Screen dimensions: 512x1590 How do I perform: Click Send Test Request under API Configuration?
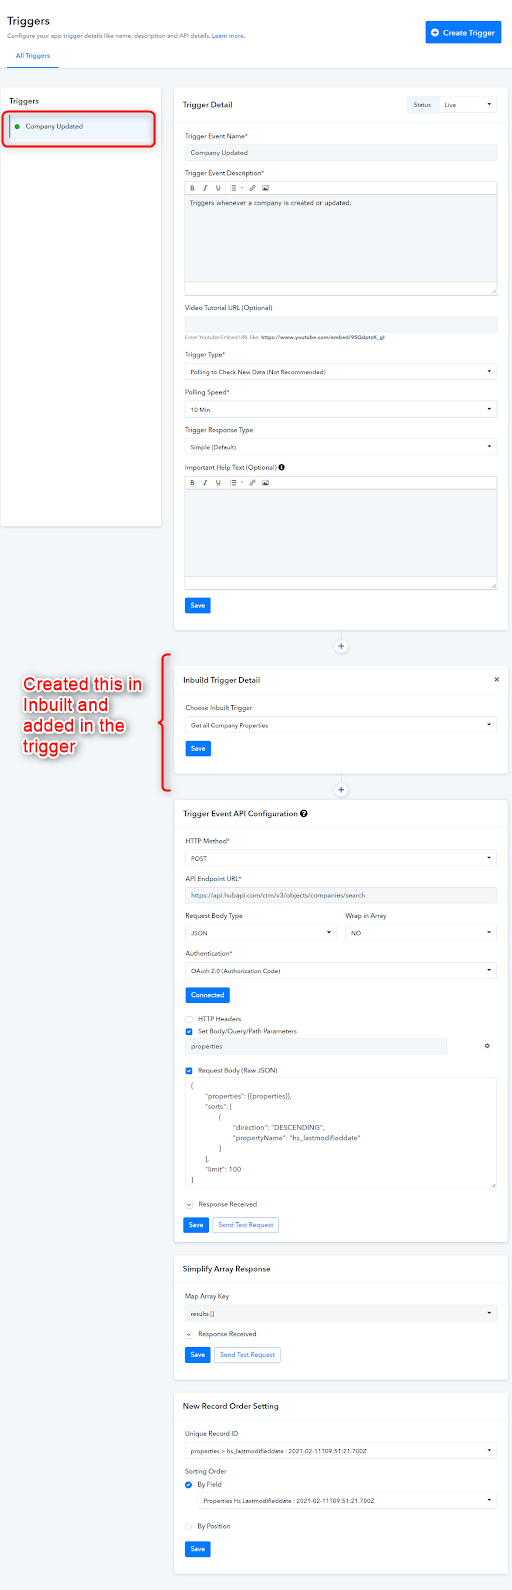(x=246, y=1225)
